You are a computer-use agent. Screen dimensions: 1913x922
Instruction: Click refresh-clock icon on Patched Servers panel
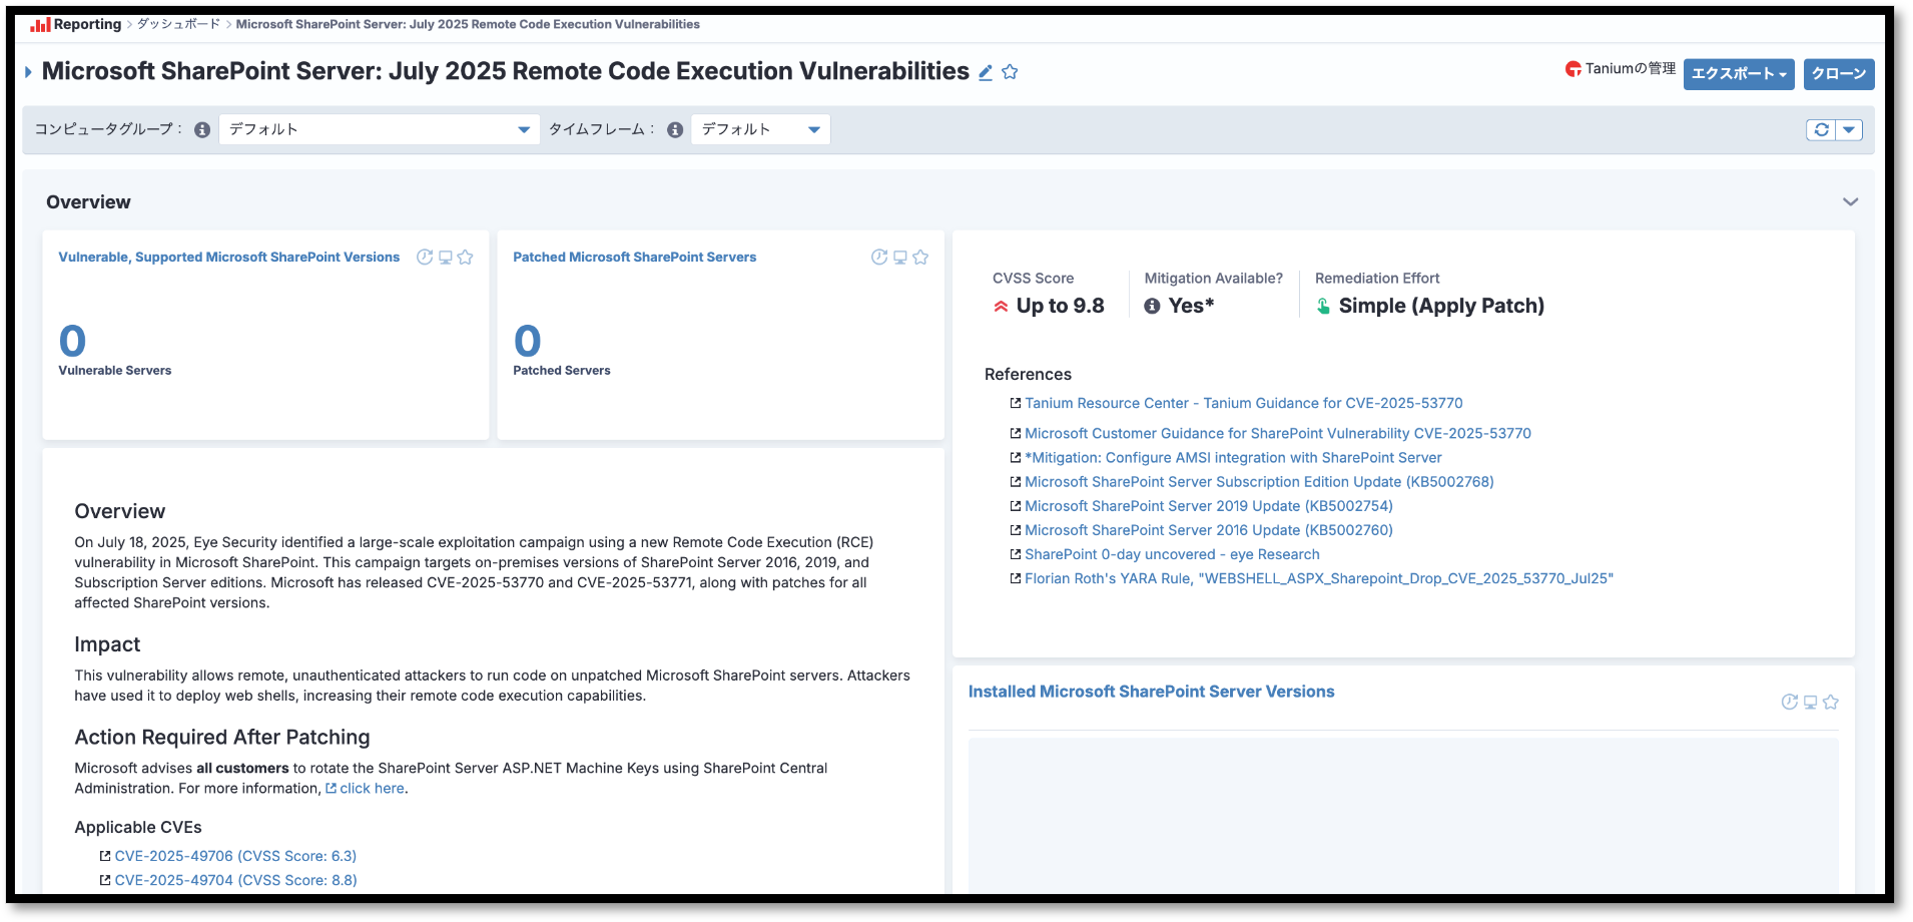[879, 257]
